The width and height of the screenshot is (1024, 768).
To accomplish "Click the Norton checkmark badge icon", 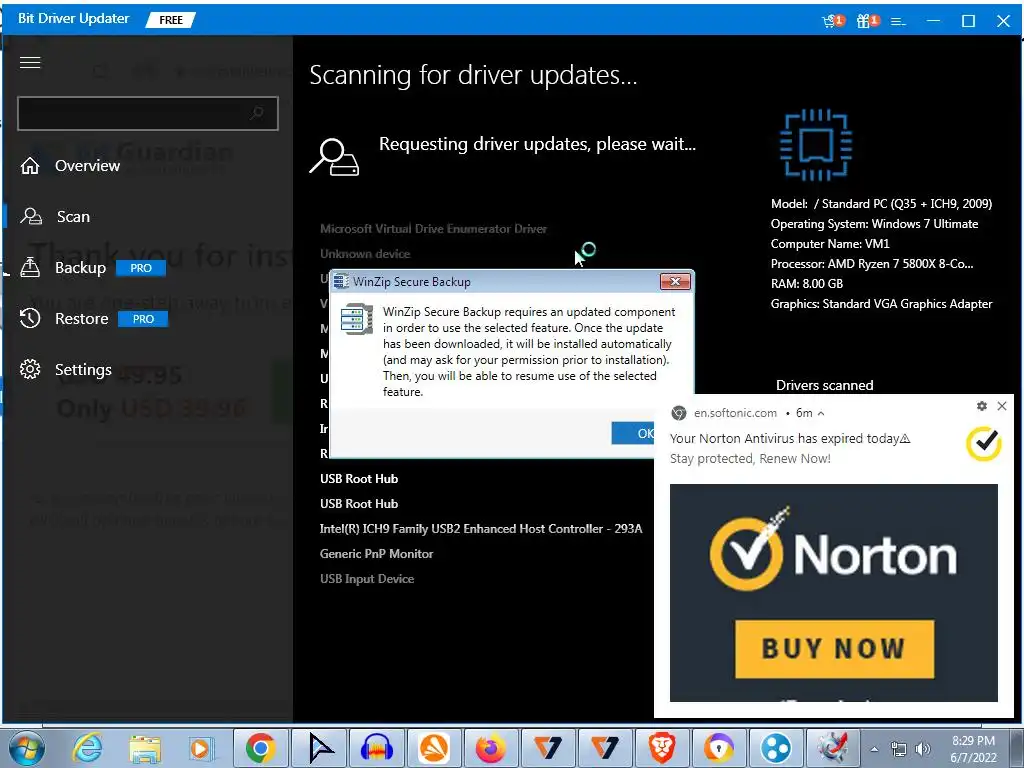I will [984, 444].
